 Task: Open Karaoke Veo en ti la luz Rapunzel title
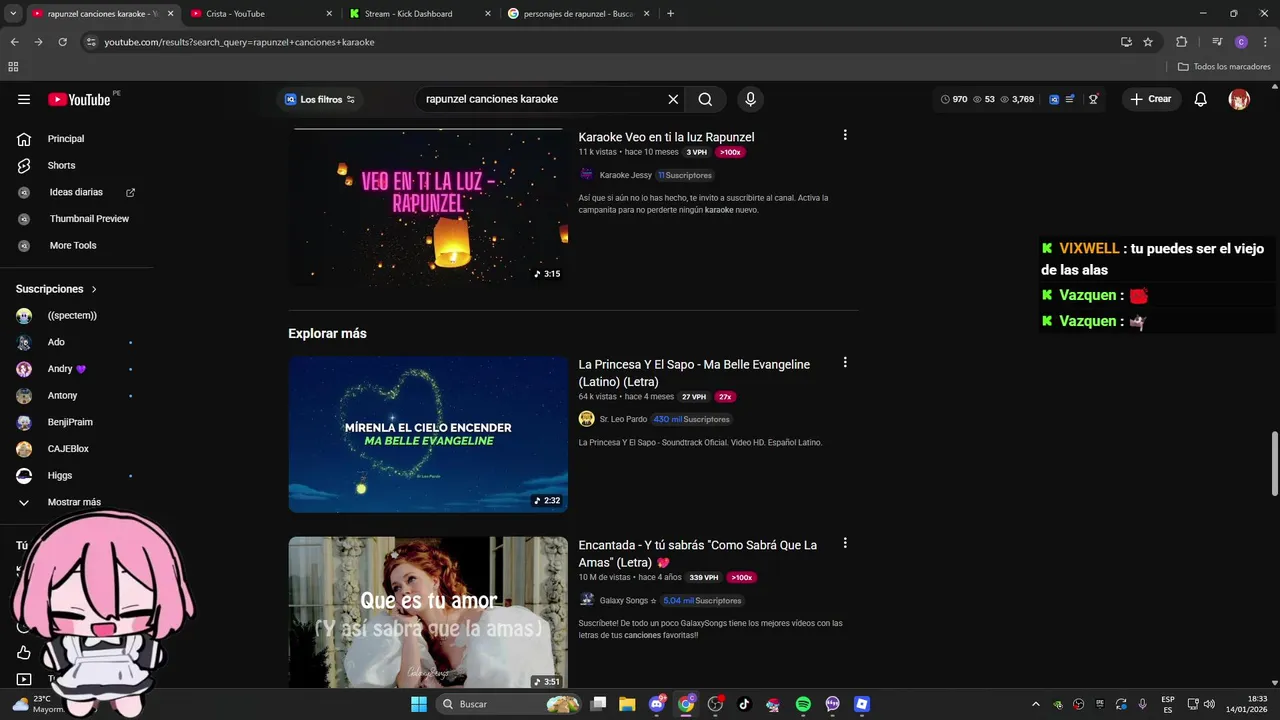point(666,137)
